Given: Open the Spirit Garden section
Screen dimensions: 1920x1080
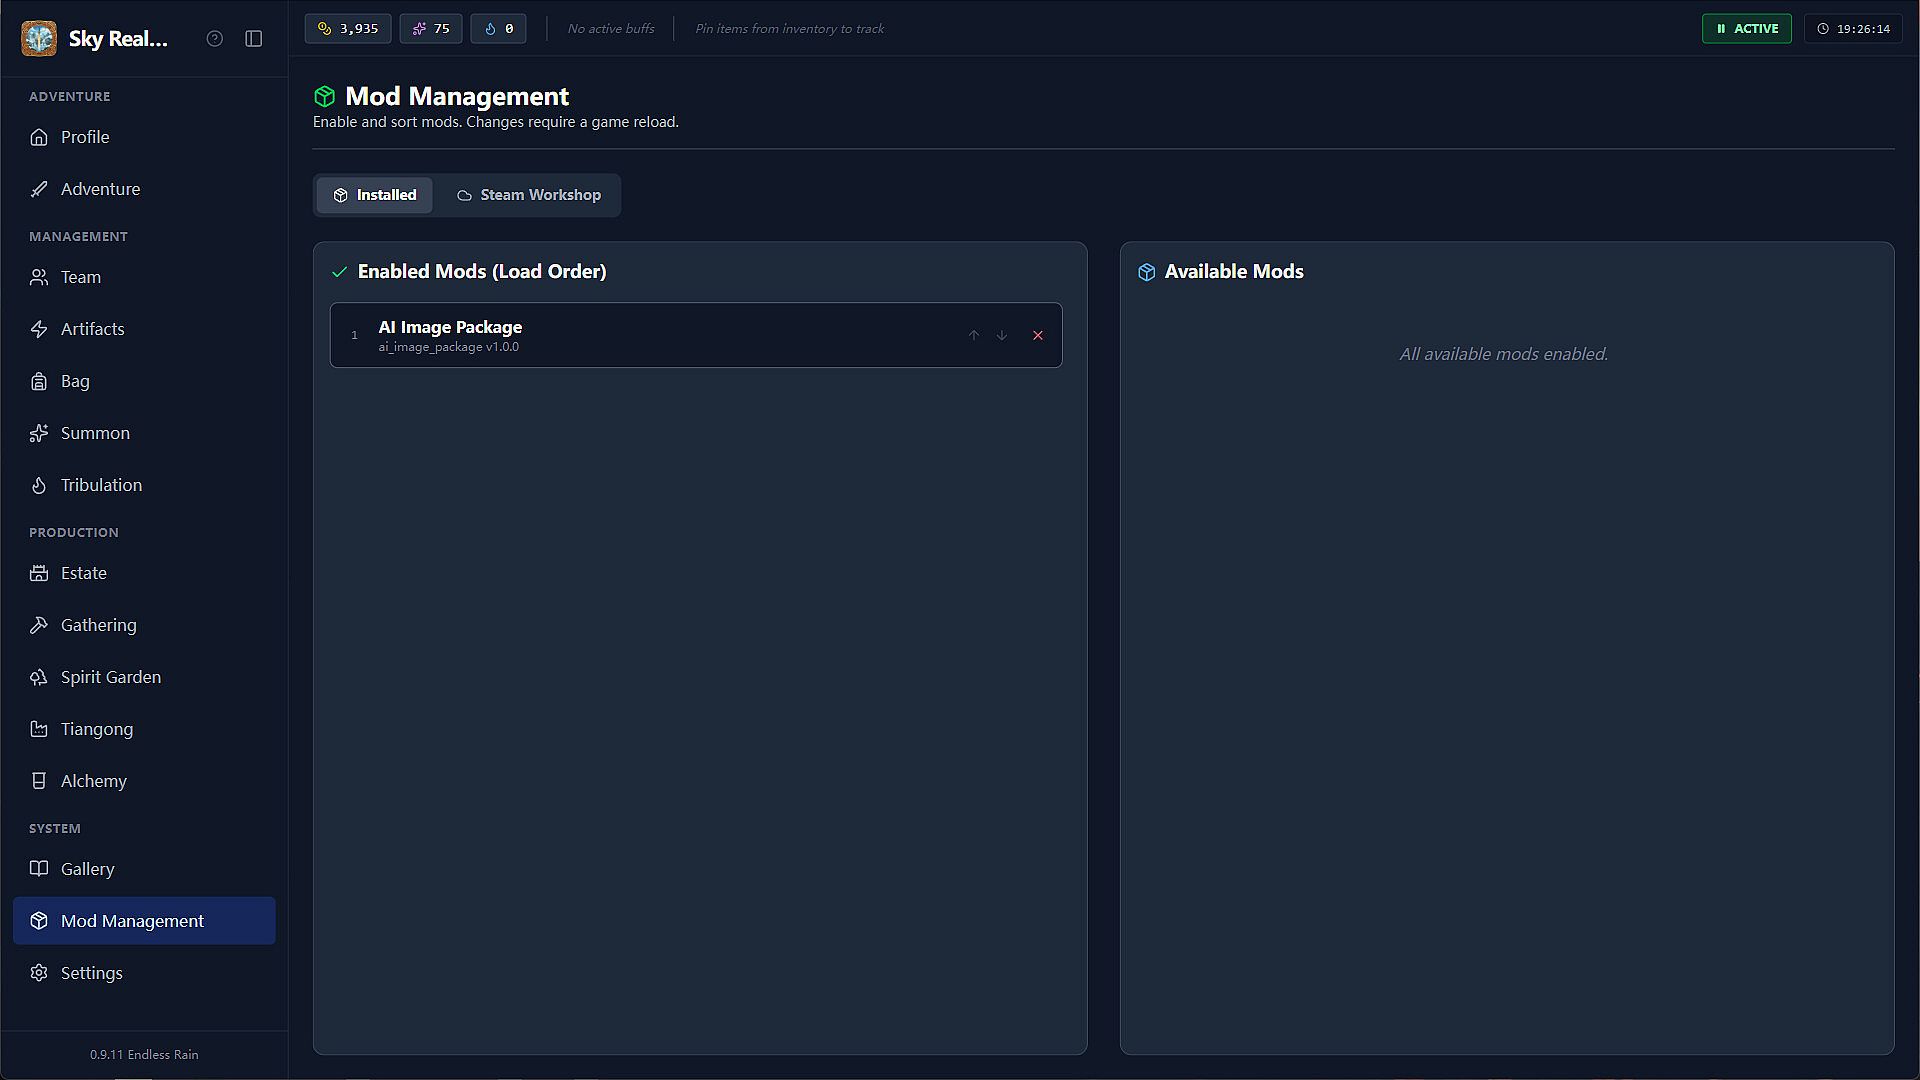Looking at the screenshot, I should [x=110, y=677].
